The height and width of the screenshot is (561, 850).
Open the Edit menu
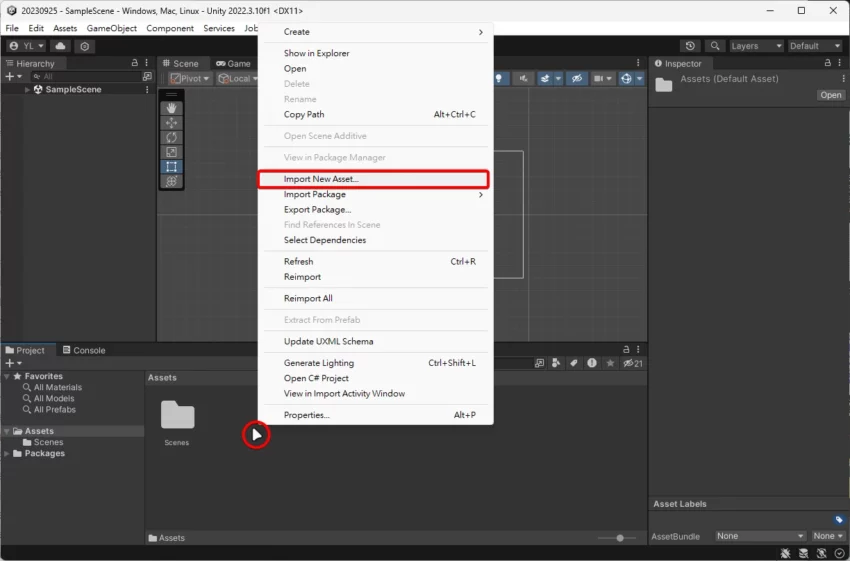coord(36,28)
